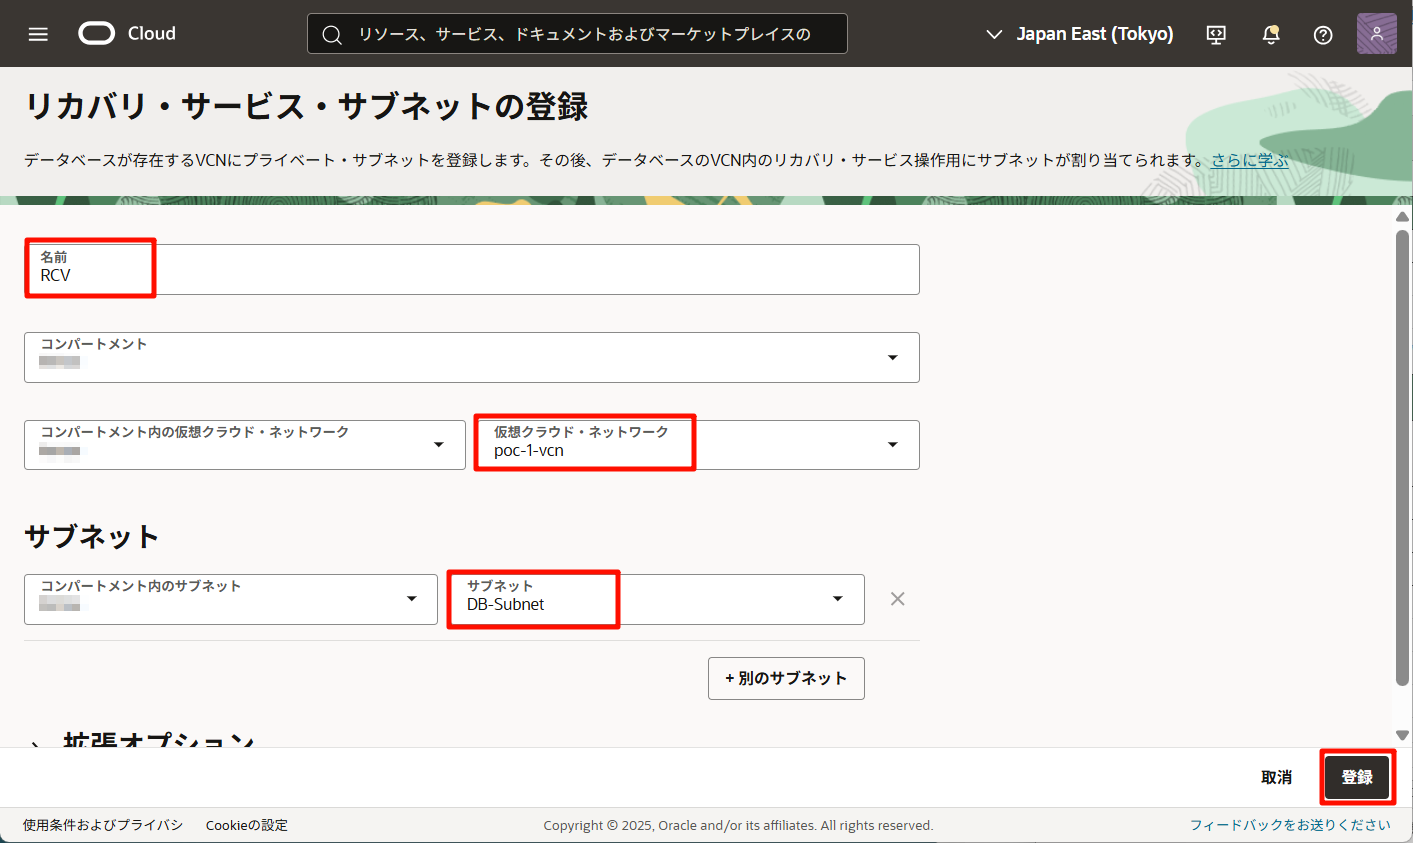This screenshot has width=1413, height=843.
Task: Open the hamburger navigation menu
Action: pos(38,34)
